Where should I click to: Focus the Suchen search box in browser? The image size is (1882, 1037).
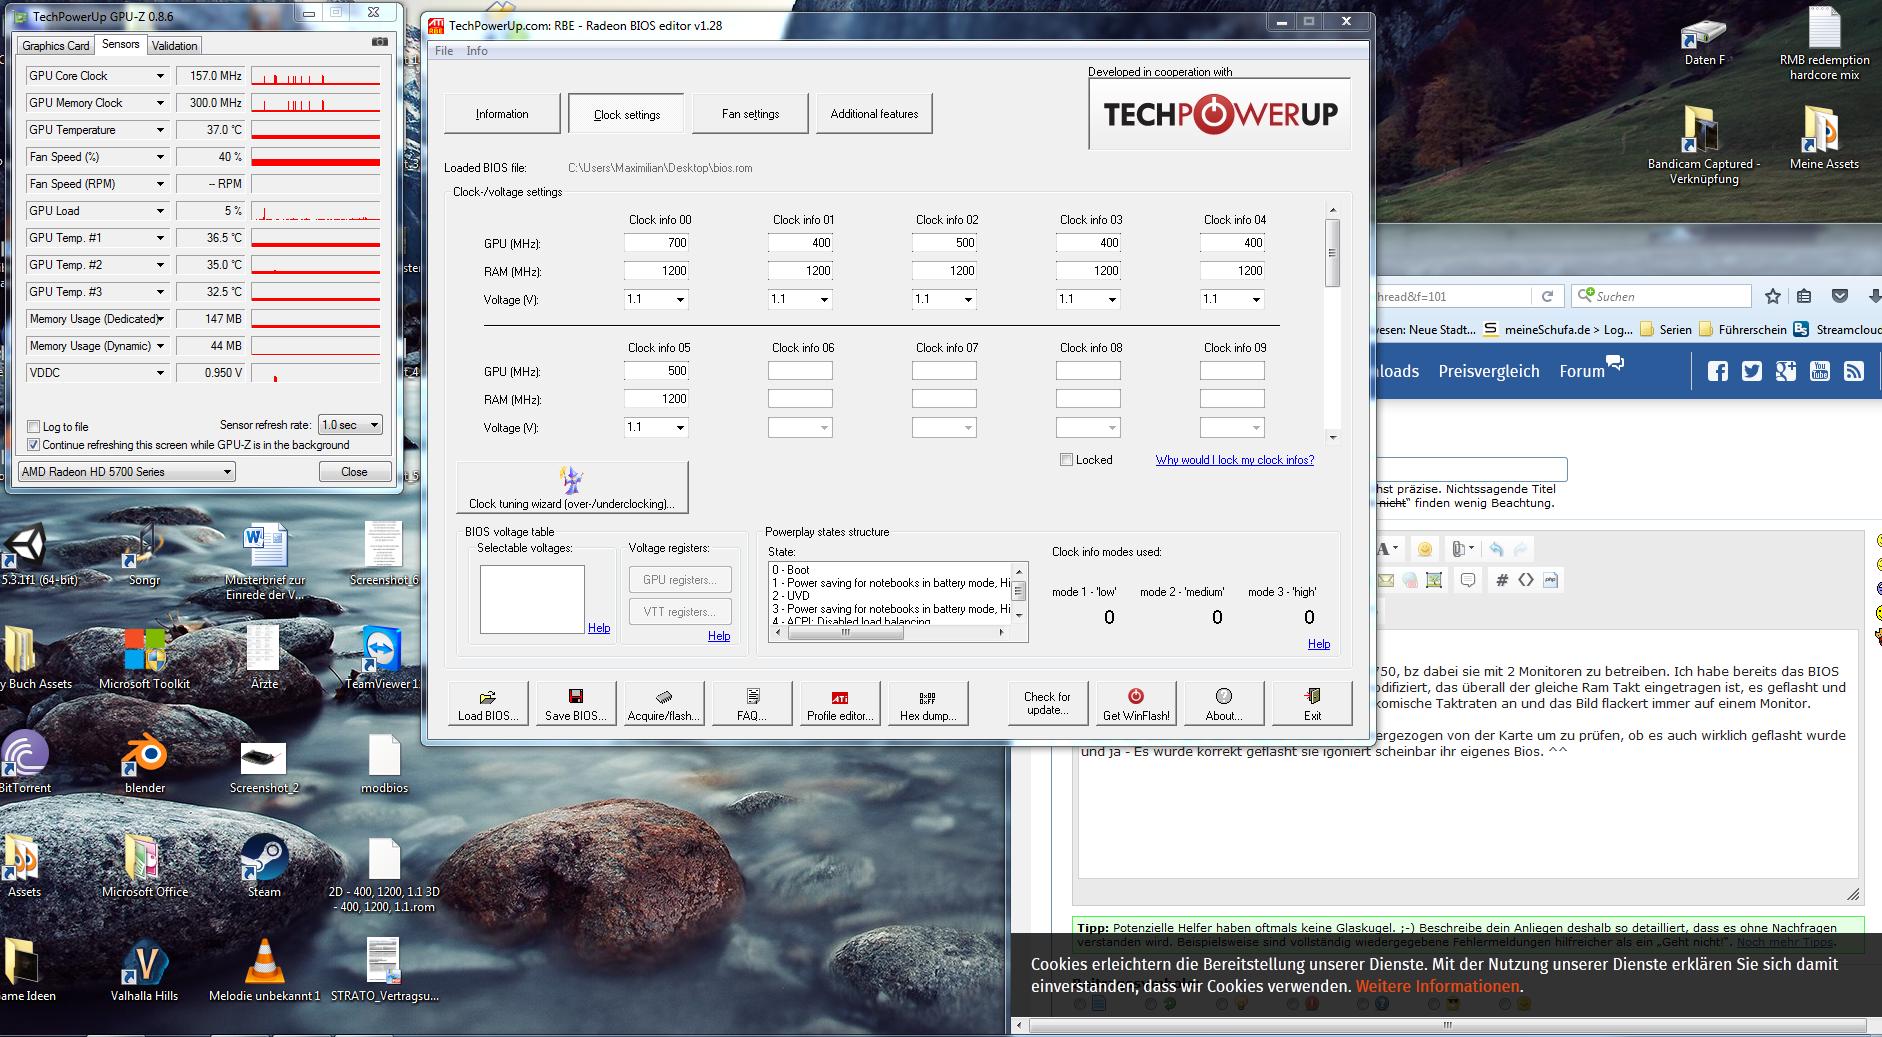point(1662,296)
